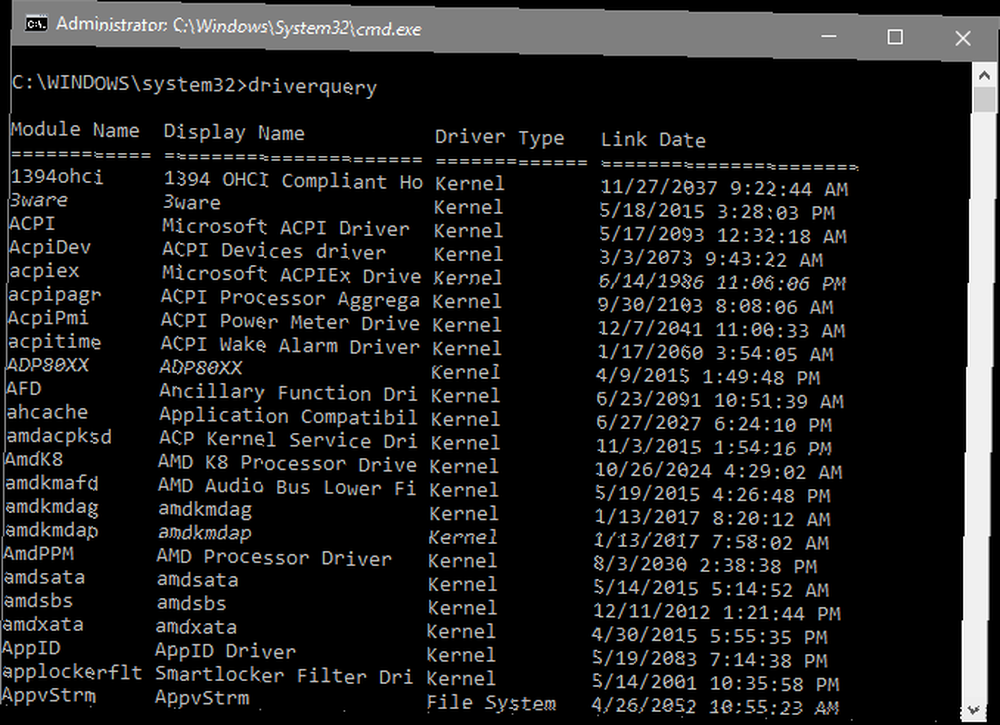Click 'ACPI Power Meter Drive' display name

click(290, 322)
